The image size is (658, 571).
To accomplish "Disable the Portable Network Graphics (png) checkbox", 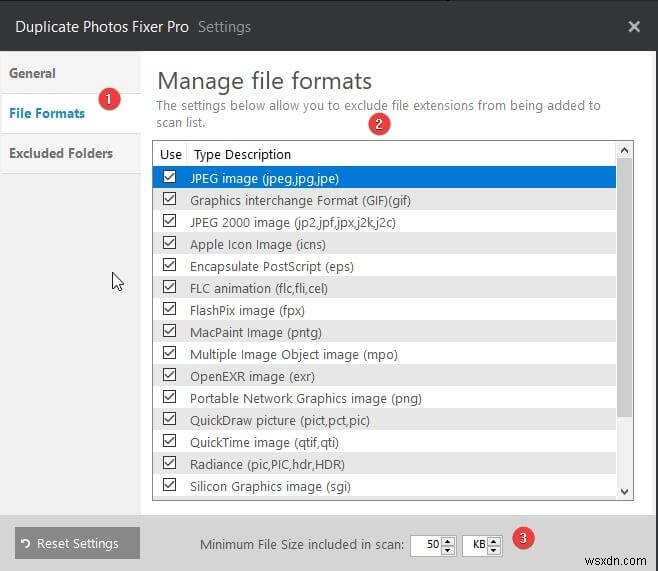I will point(169,398).
